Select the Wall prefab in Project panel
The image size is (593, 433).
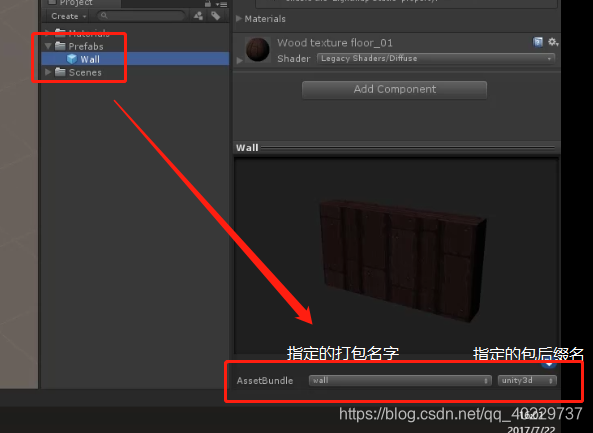(x=135, y=59)
